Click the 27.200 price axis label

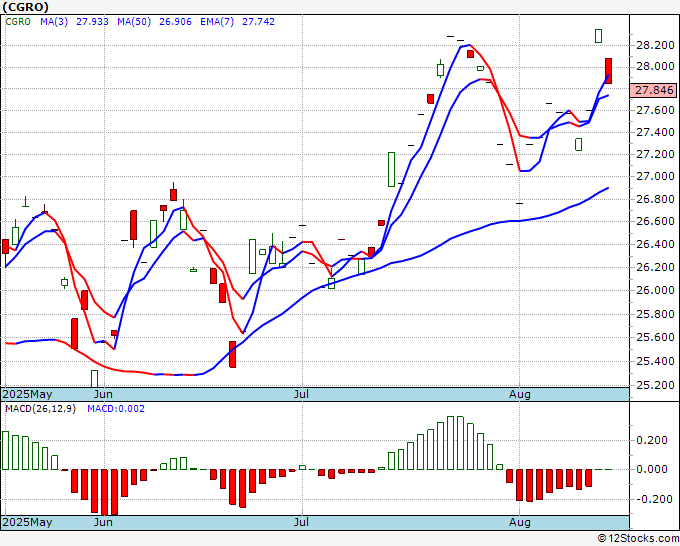(x=655, y=154)
